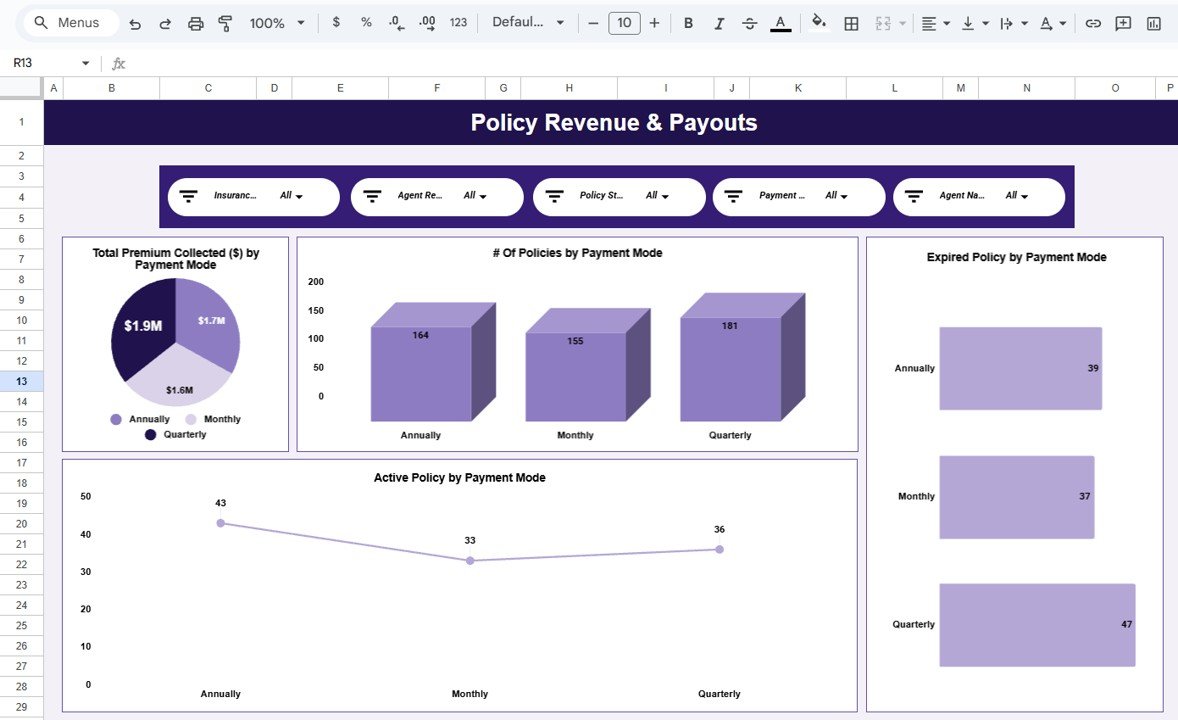Open the text color picker
The width and height of the screenshot is (1178, 720).
pyautogui.click(x=780, y=22)
